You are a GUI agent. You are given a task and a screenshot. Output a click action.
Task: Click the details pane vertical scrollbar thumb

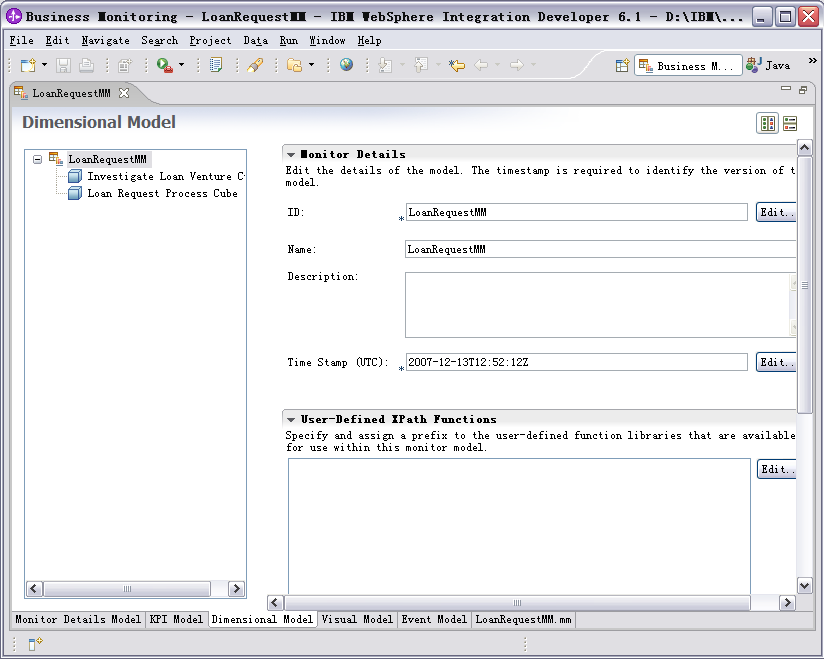click(x=805, y=285)
